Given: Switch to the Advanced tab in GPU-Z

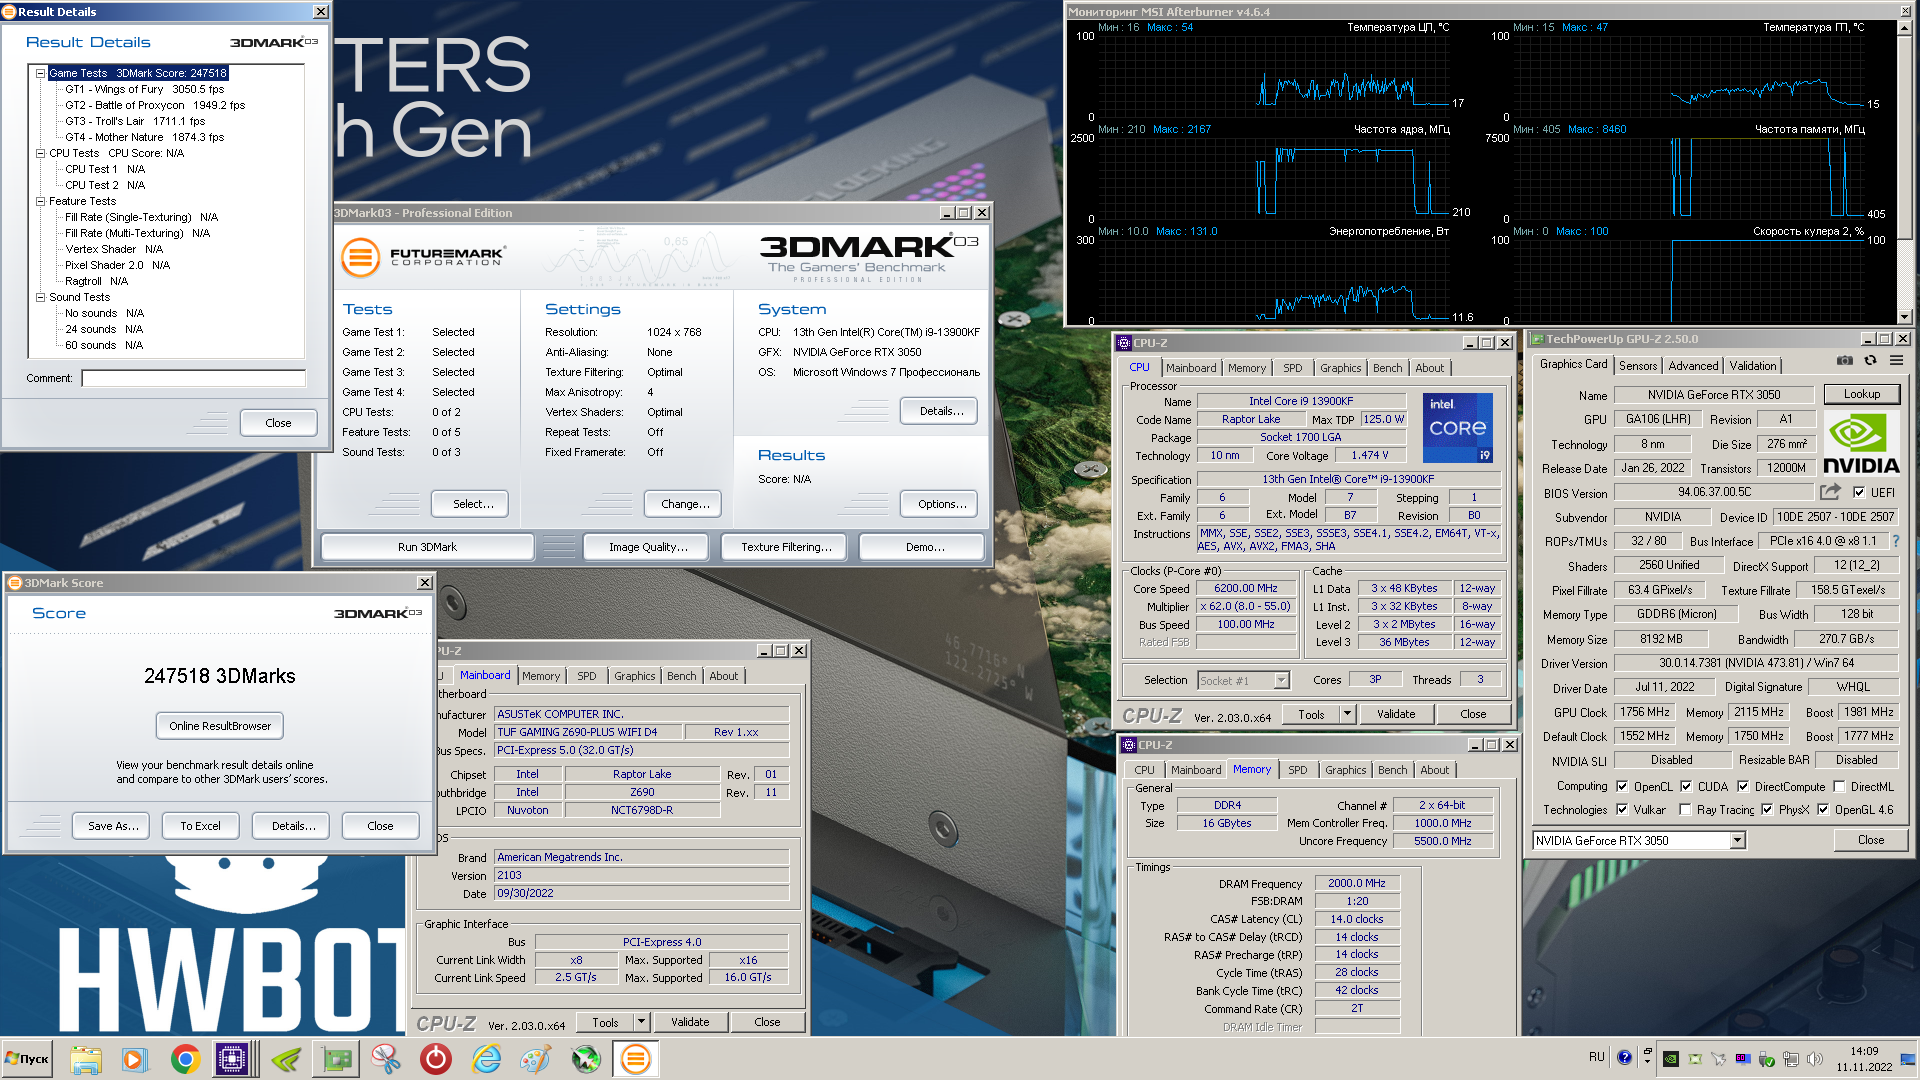Looking at the screenshot, I should click(1693, 366).
